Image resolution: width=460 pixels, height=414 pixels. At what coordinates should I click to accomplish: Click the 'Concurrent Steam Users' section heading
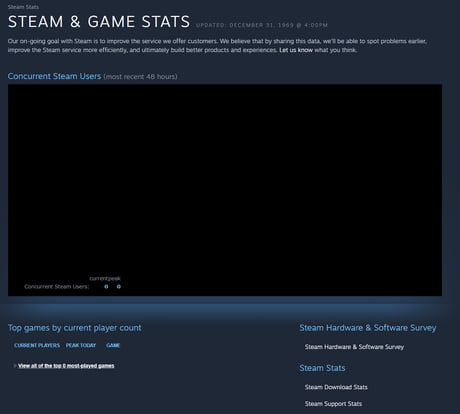54,76
